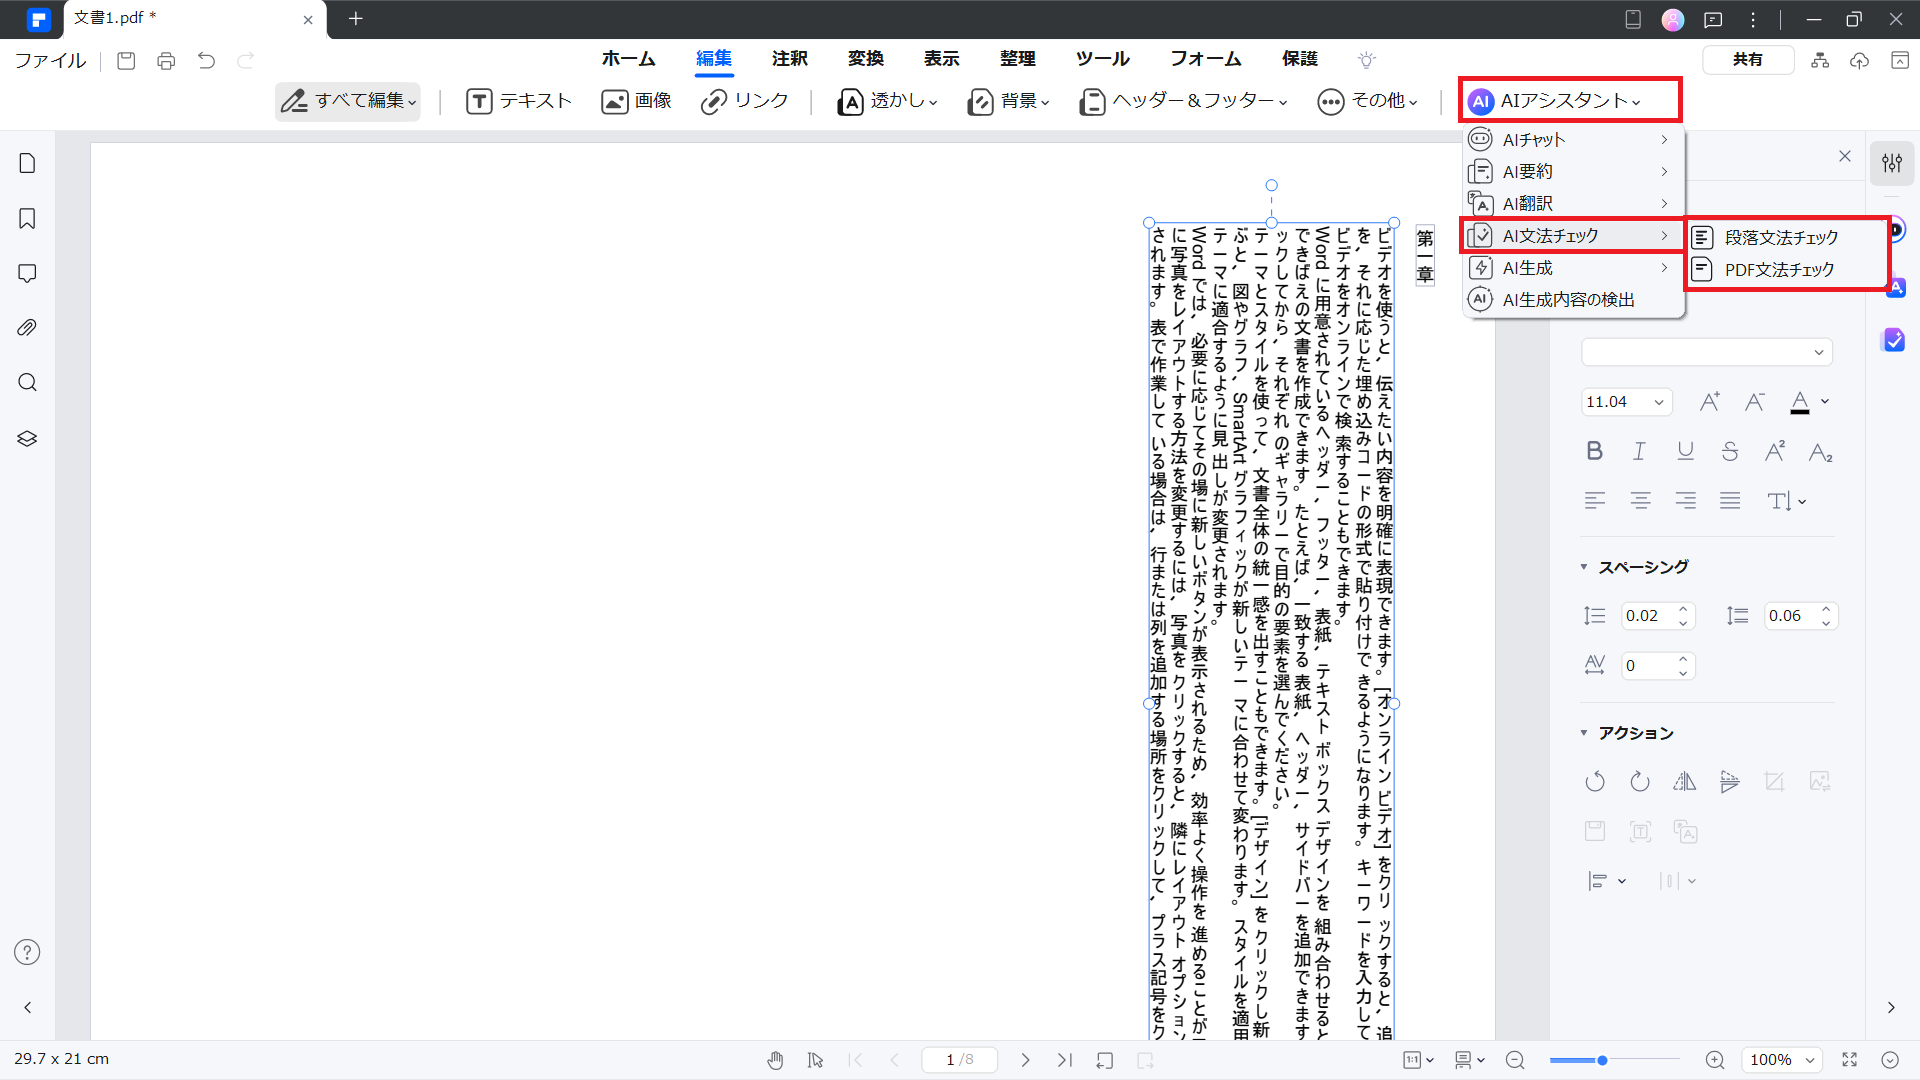Viewport: 1920px width, 1080px height.
Task: Click the cloud upload icon
Action: pyautogui.click(x=1859, y=61)
